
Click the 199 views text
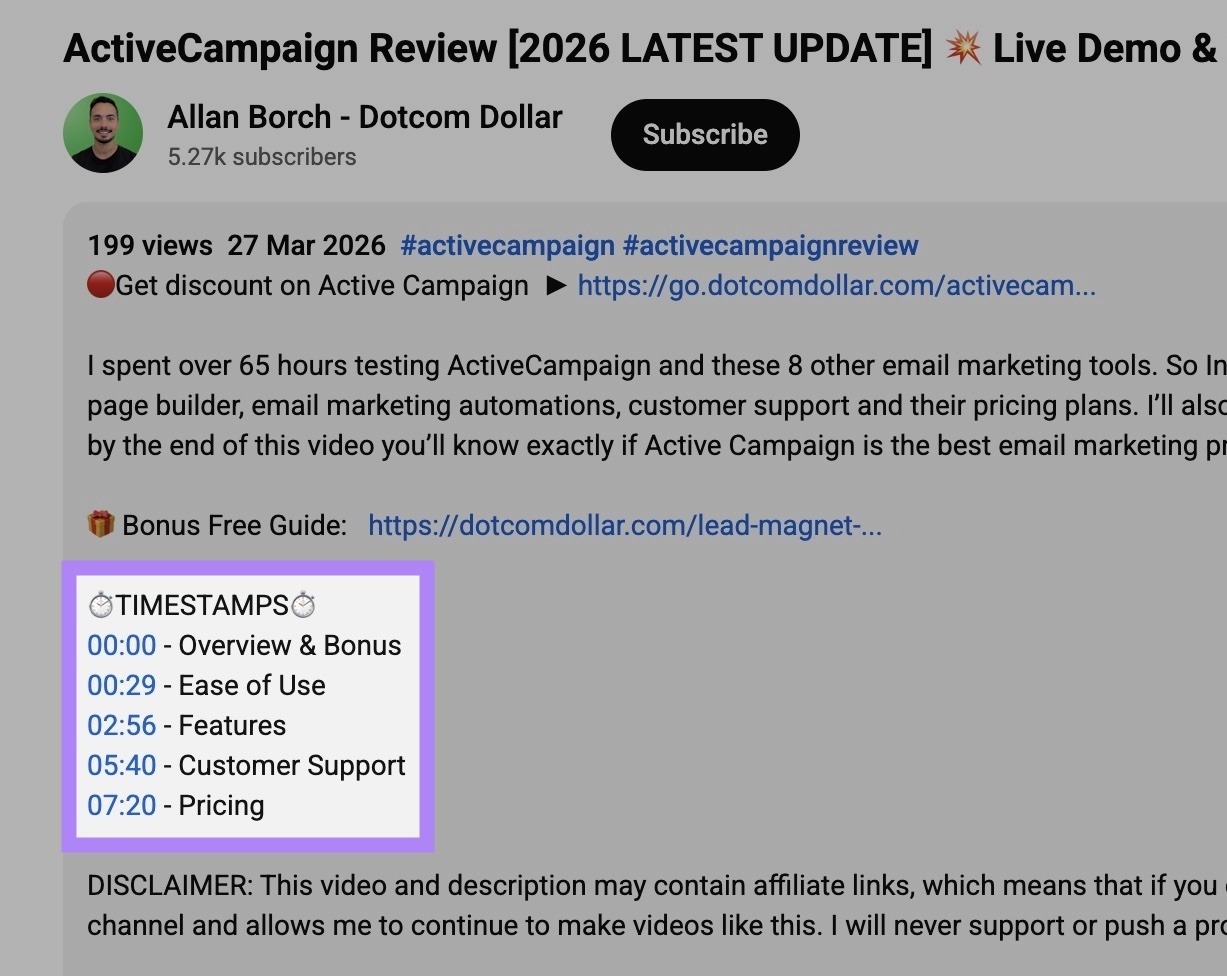pyautogui.click(x=150, y=245)
